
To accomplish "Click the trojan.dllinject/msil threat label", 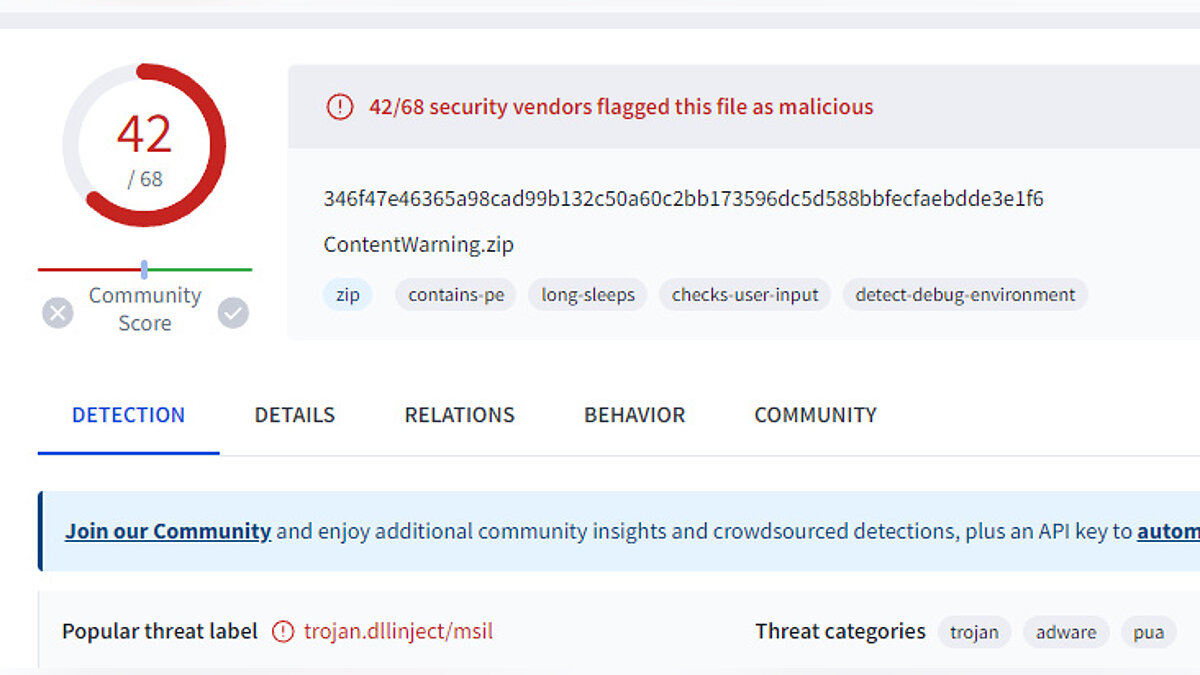I will point(398,631).
